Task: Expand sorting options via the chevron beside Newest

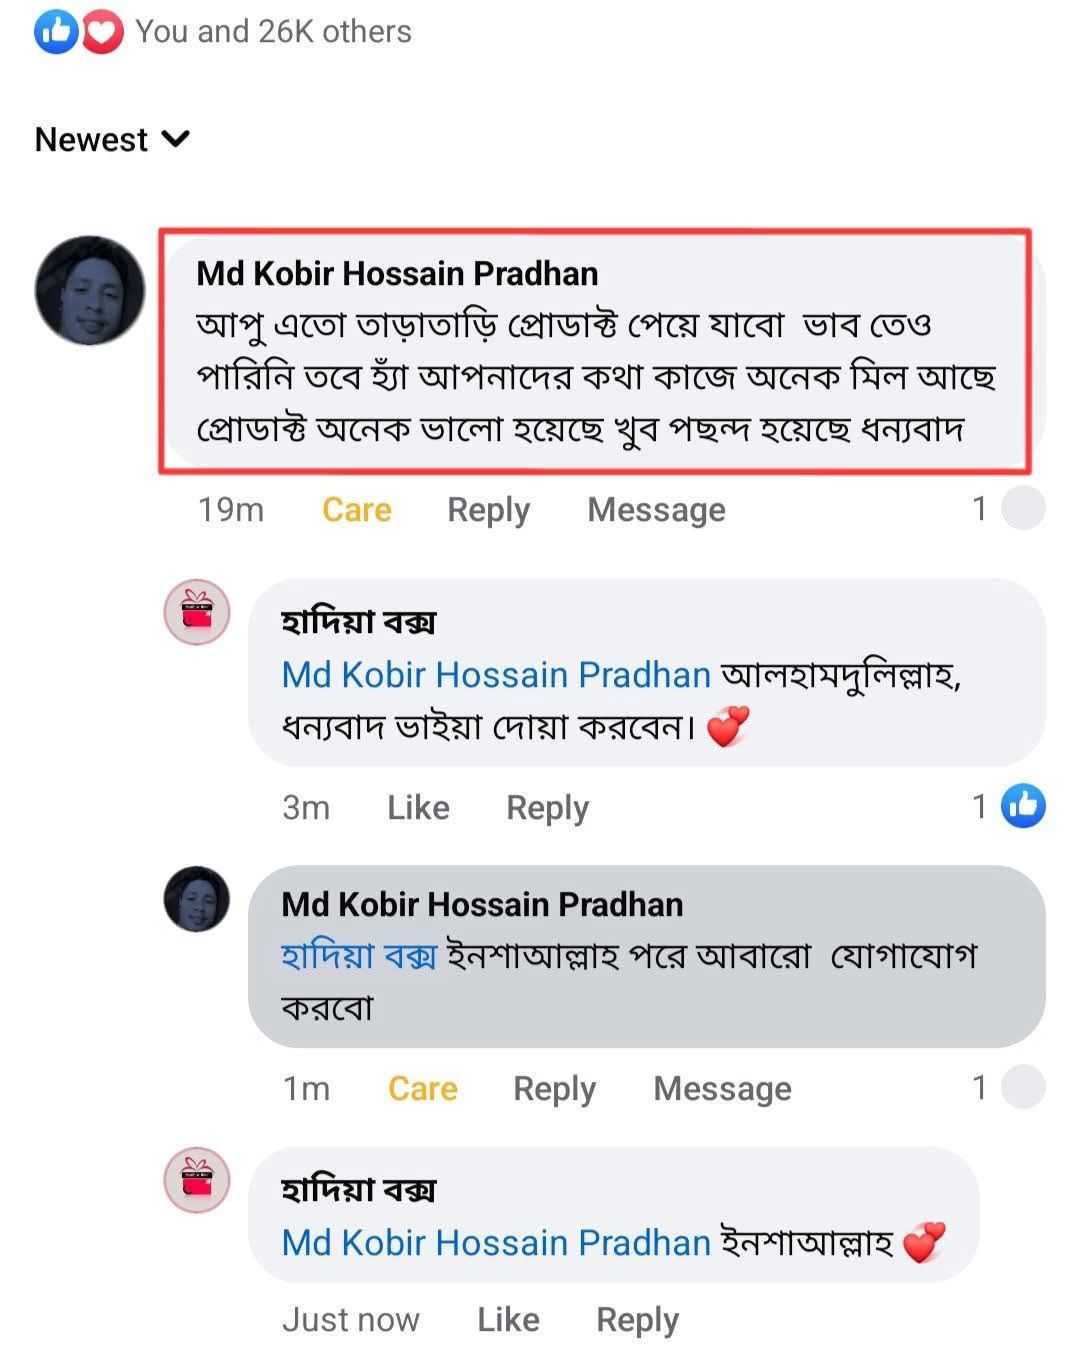Action: coord(176,141)
